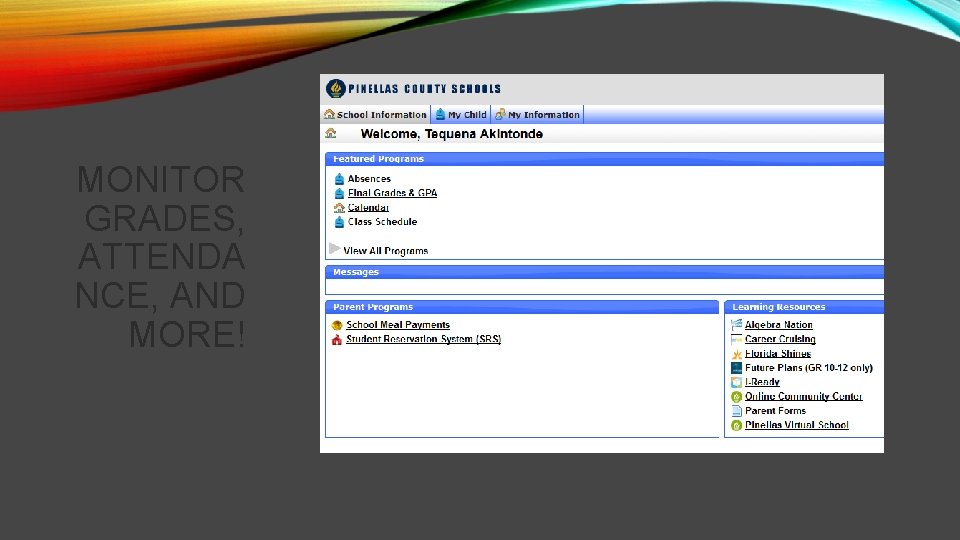This screenshot has height=540, width=960.
Task: Click the Future Plans icon
Action: [x=737, y=368]
